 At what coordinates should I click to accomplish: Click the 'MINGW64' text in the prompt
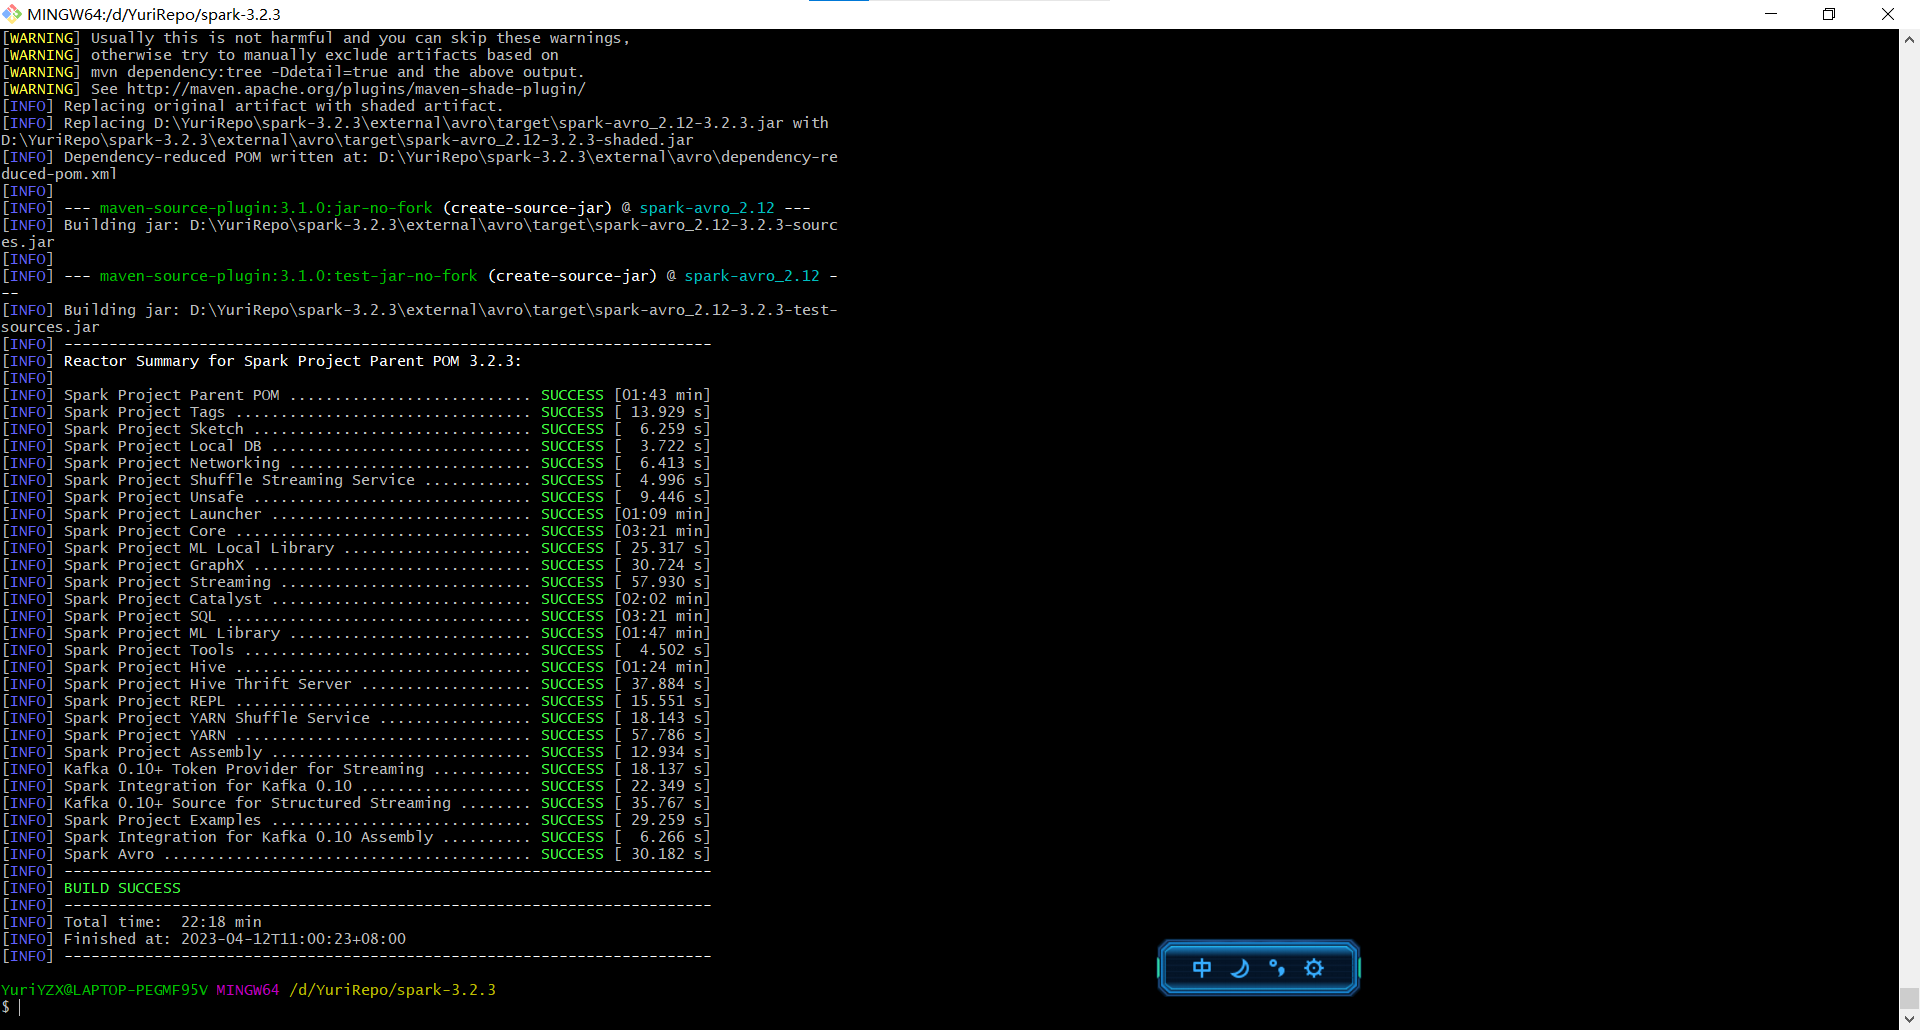click(248, 990)
